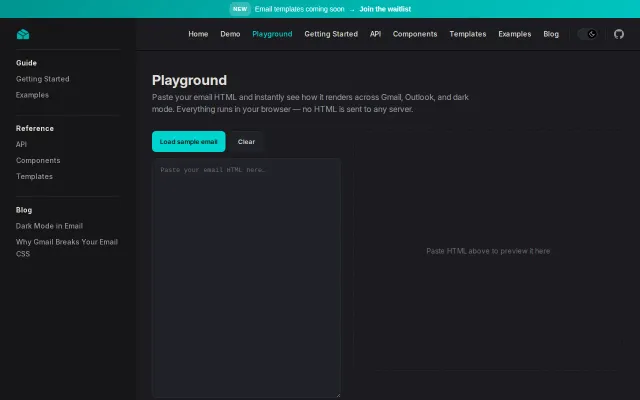
Task: Click the Blog sidebar heading
Action: pyautogui.click(x=24, y=210)
